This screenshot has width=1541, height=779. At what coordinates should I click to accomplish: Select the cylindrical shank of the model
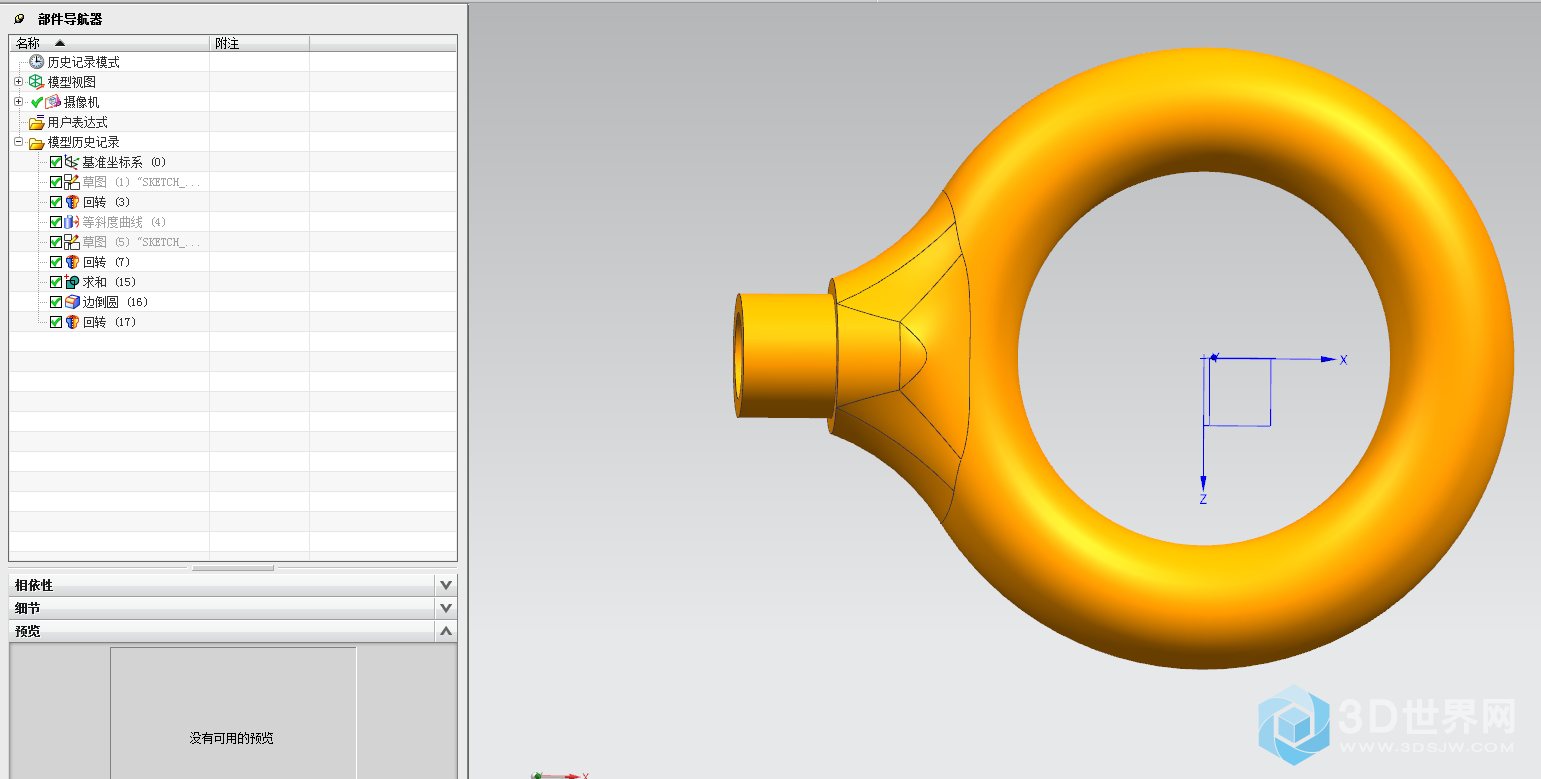pyautogui.click(x=786, y=355)
